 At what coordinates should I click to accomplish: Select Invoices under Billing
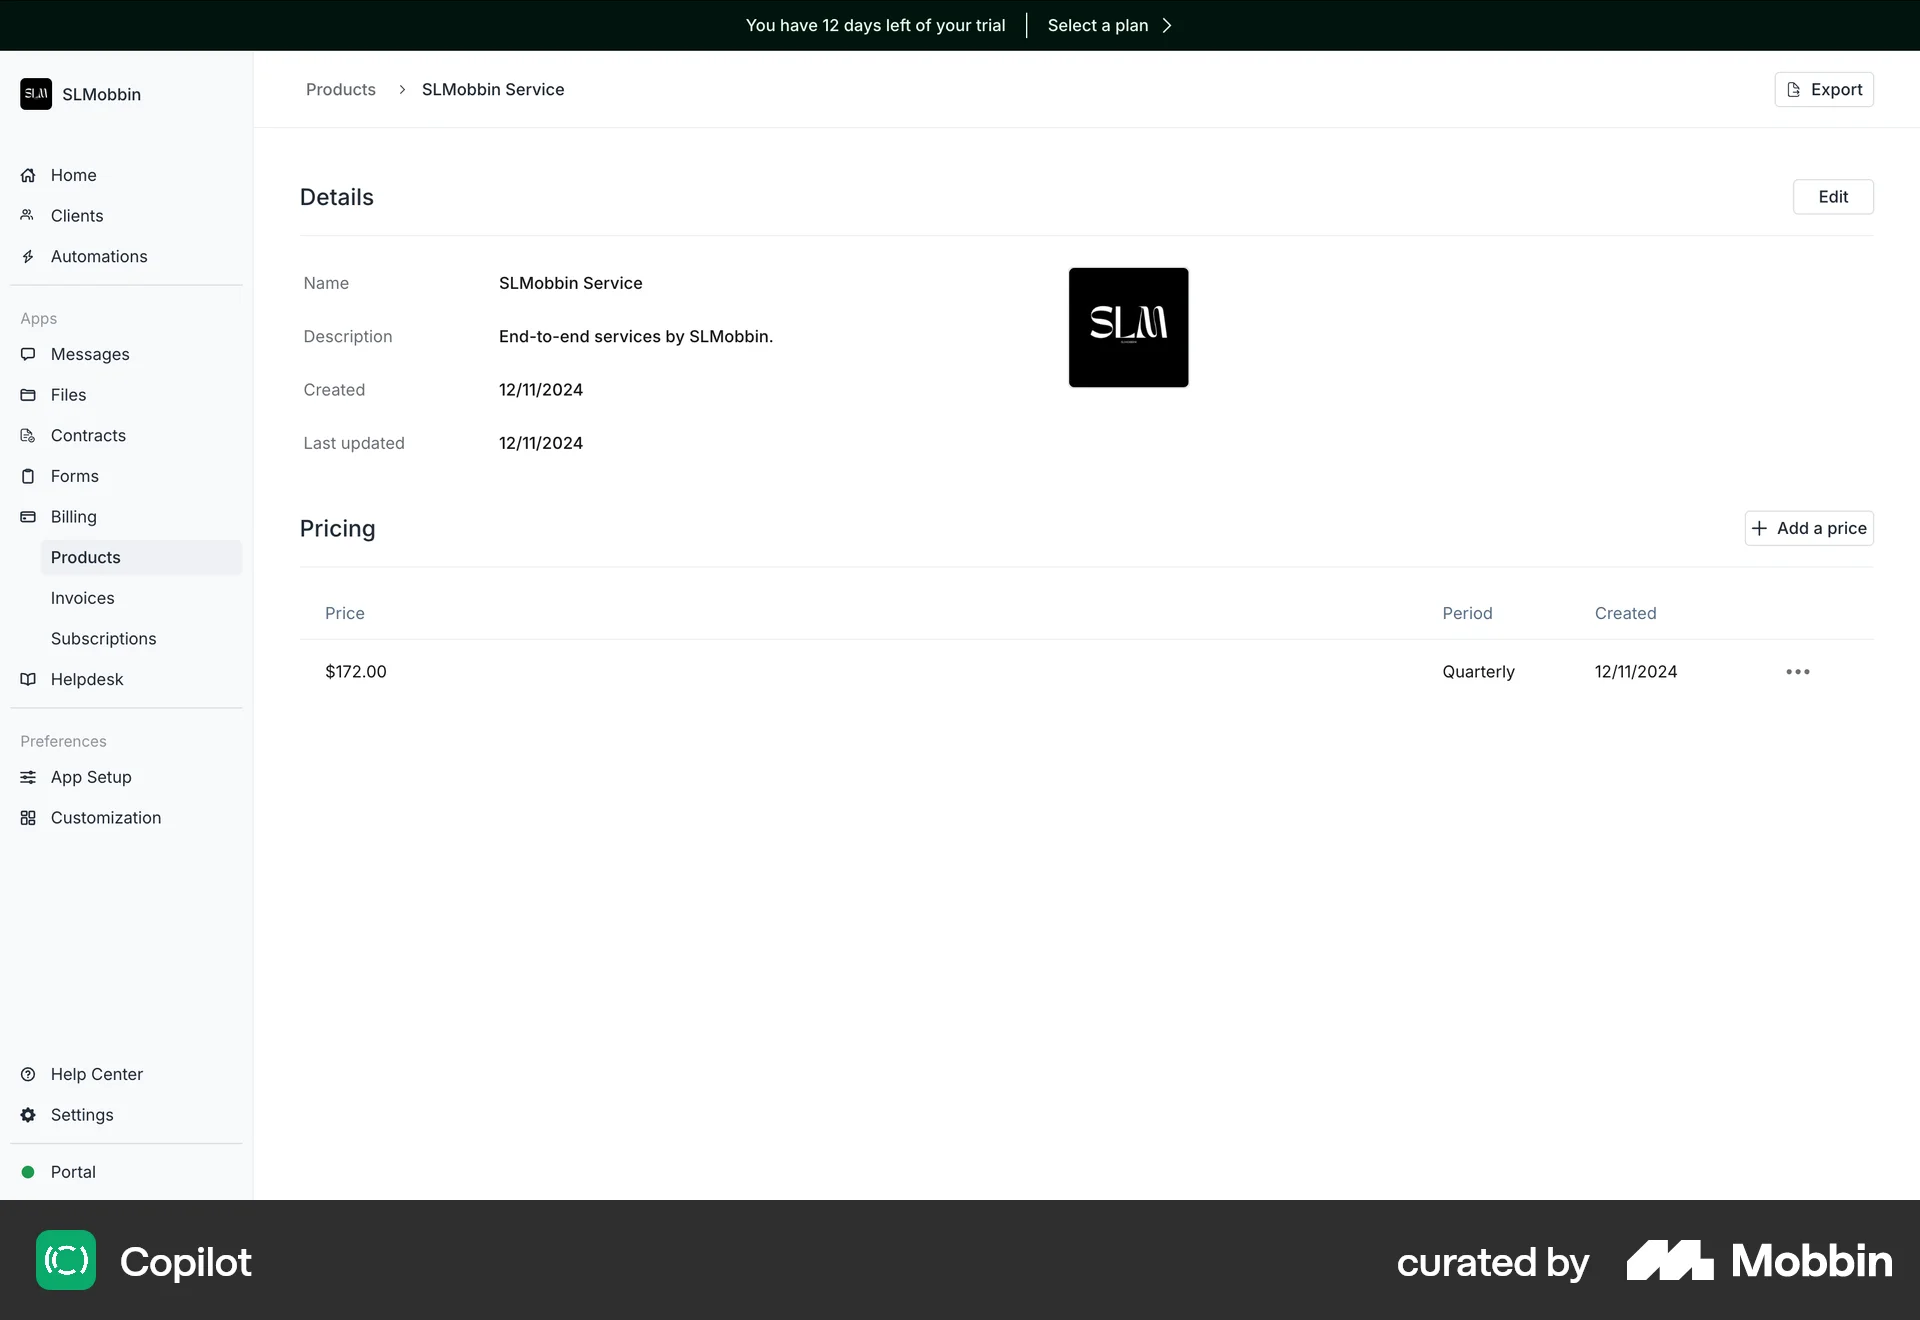(82, 597)
